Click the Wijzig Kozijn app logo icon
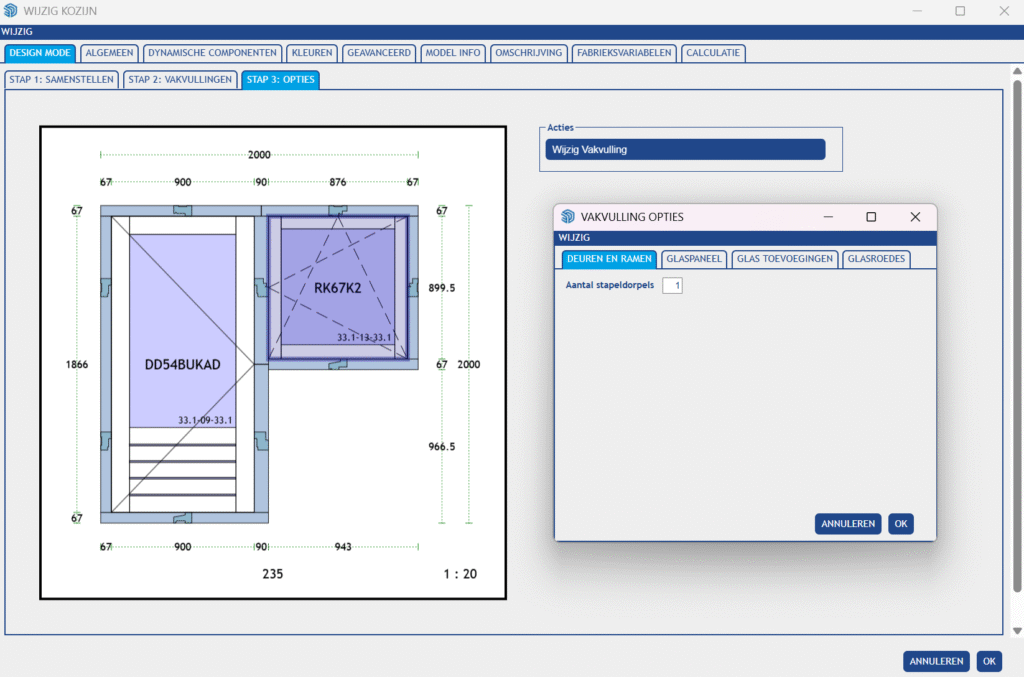The height and width of the screenshot is (677, 1024). (11, 11)
